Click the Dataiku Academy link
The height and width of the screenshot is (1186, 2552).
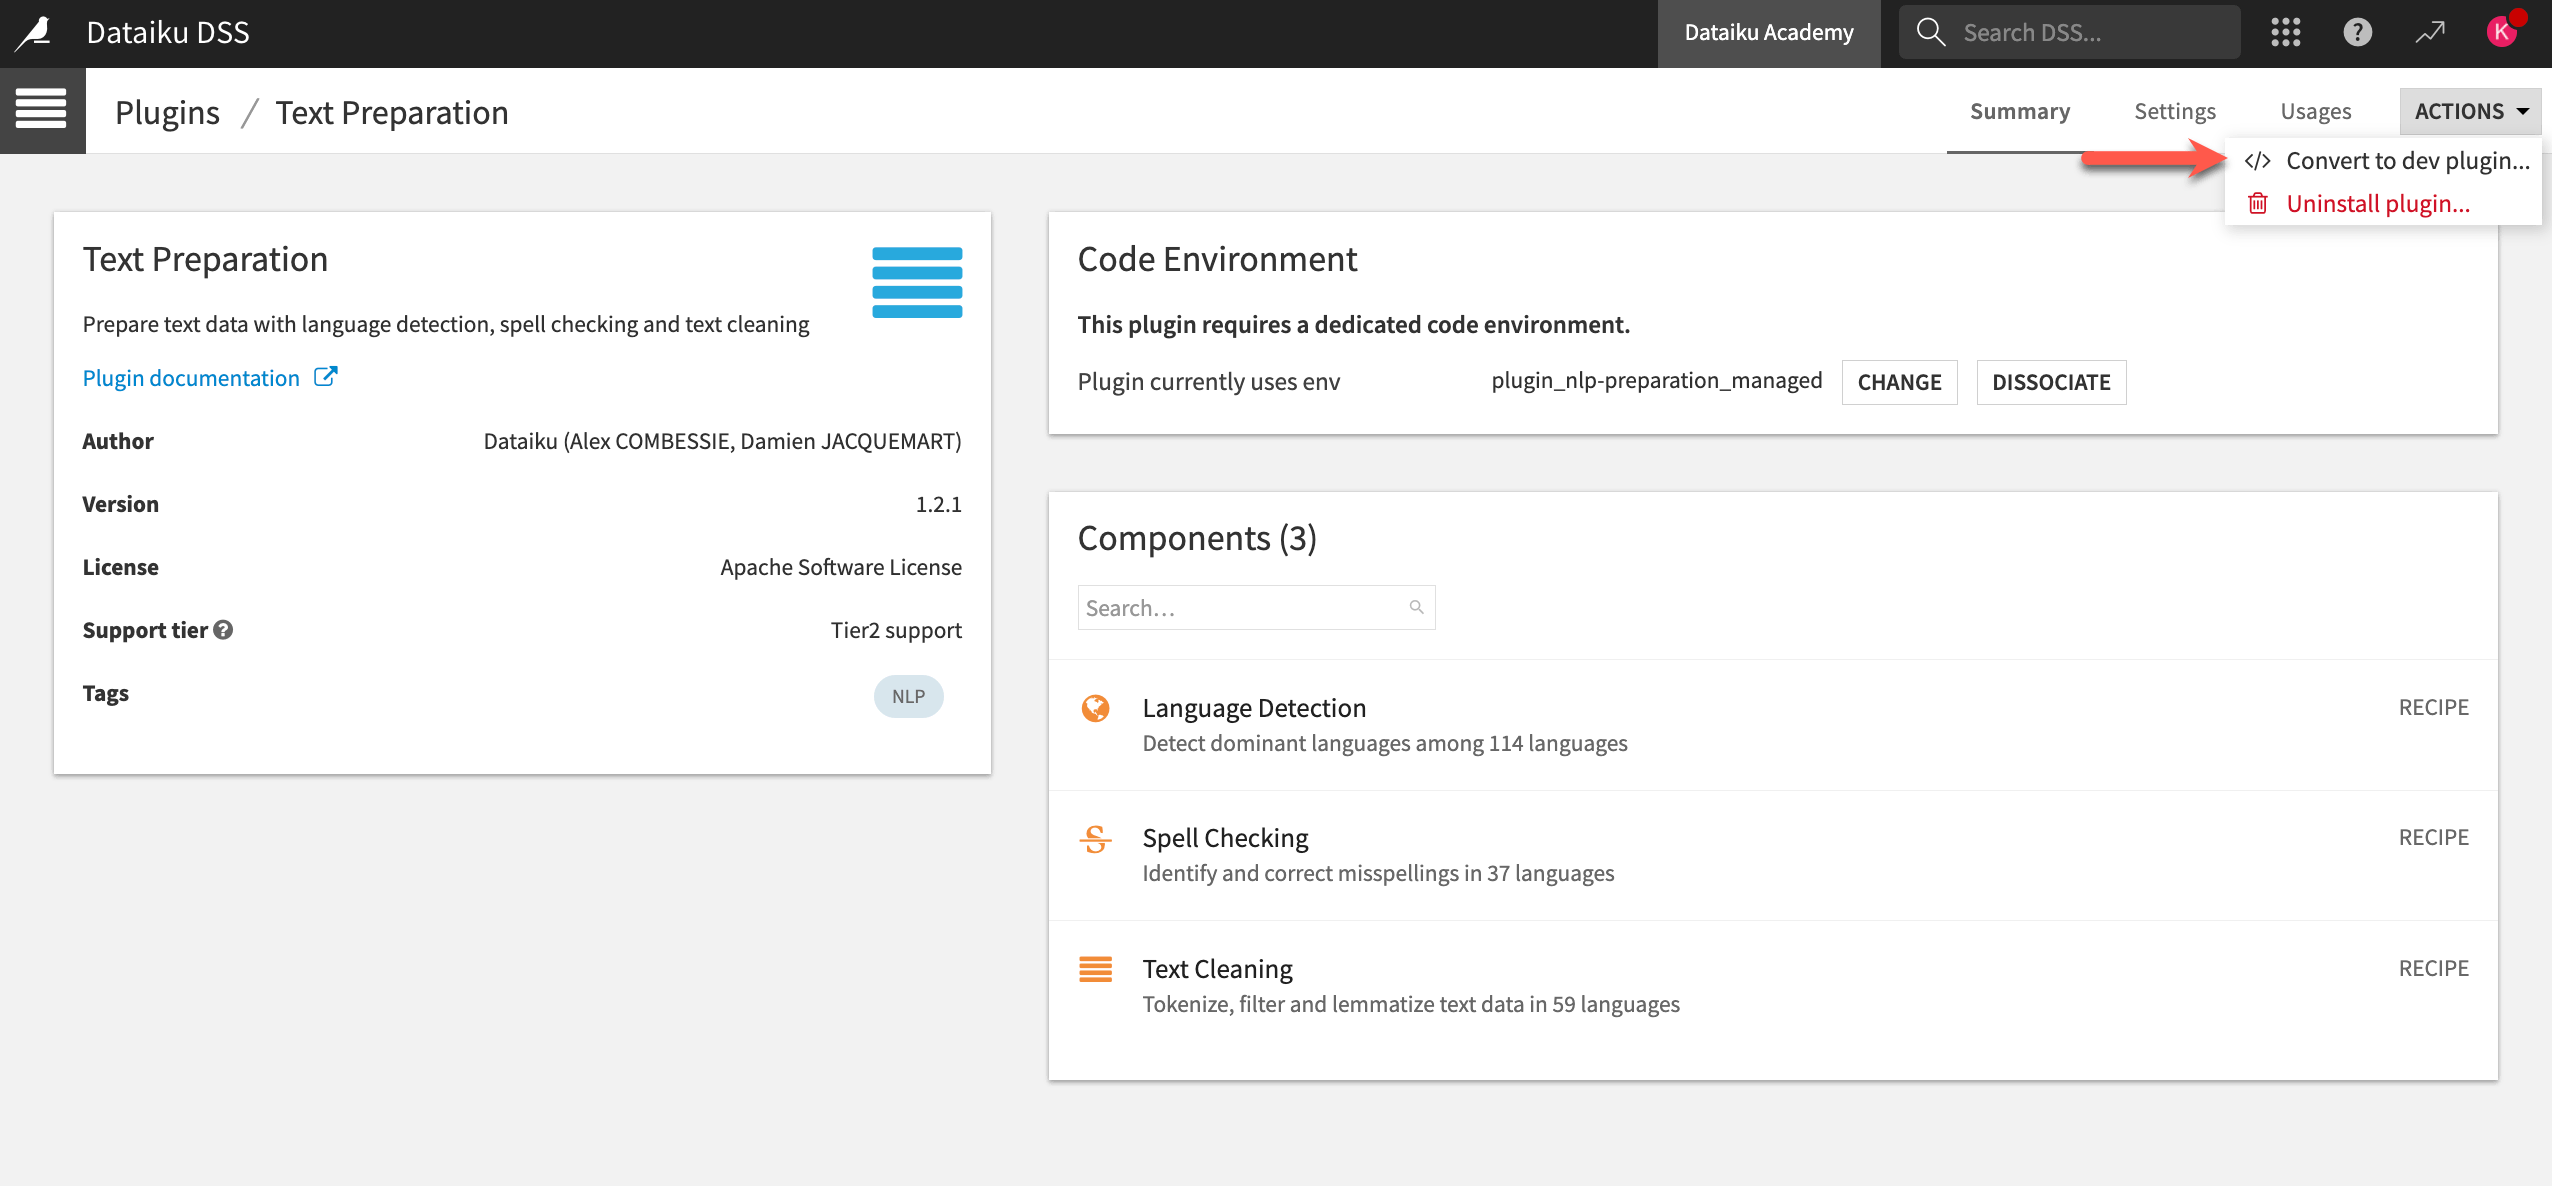point(1771,31)
